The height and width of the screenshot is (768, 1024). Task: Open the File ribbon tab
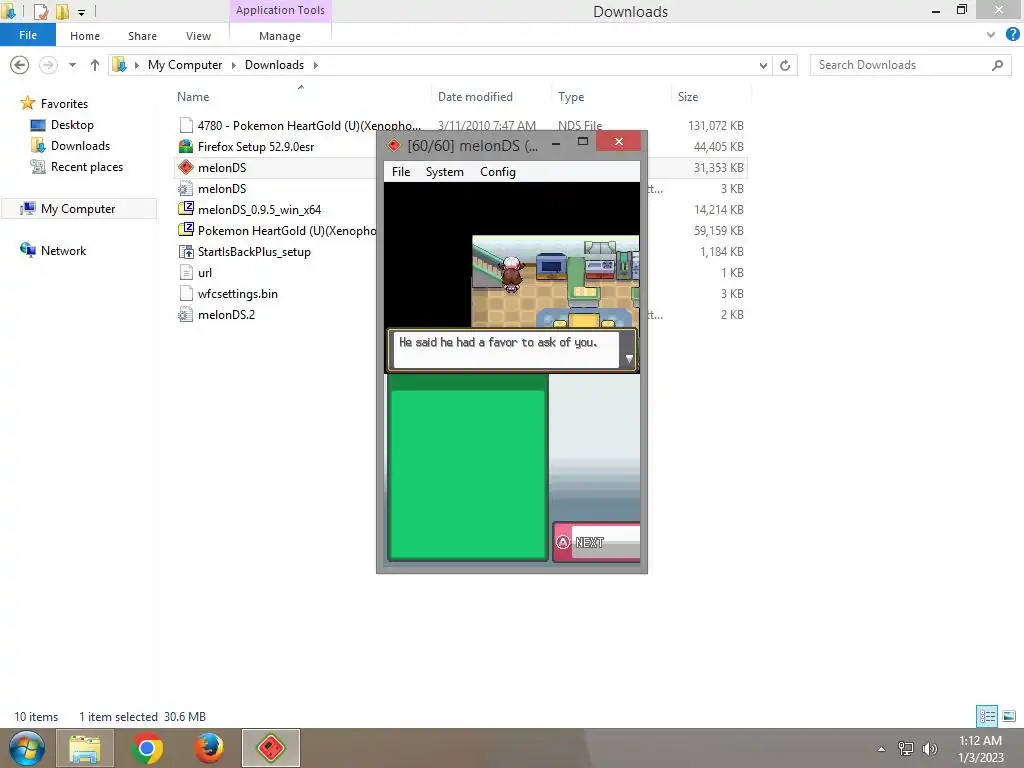tap(27, 35)
